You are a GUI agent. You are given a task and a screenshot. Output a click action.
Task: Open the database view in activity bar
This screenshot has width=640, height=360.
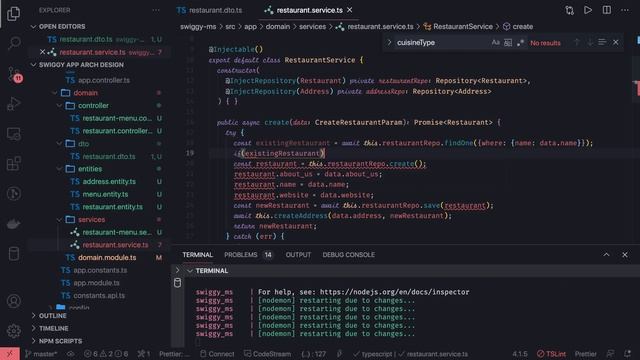[13, 253]
